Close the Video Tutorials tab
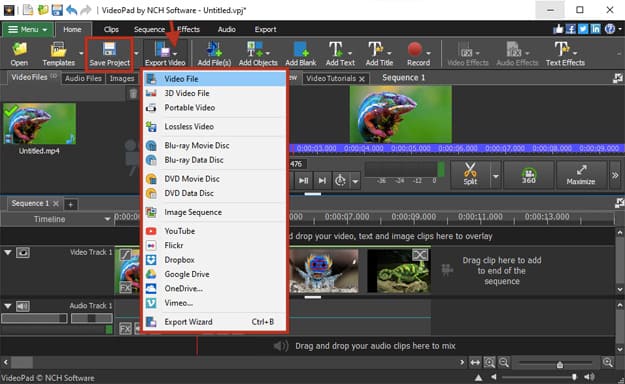This screenshot has height=384, width=625. (362, 79)
